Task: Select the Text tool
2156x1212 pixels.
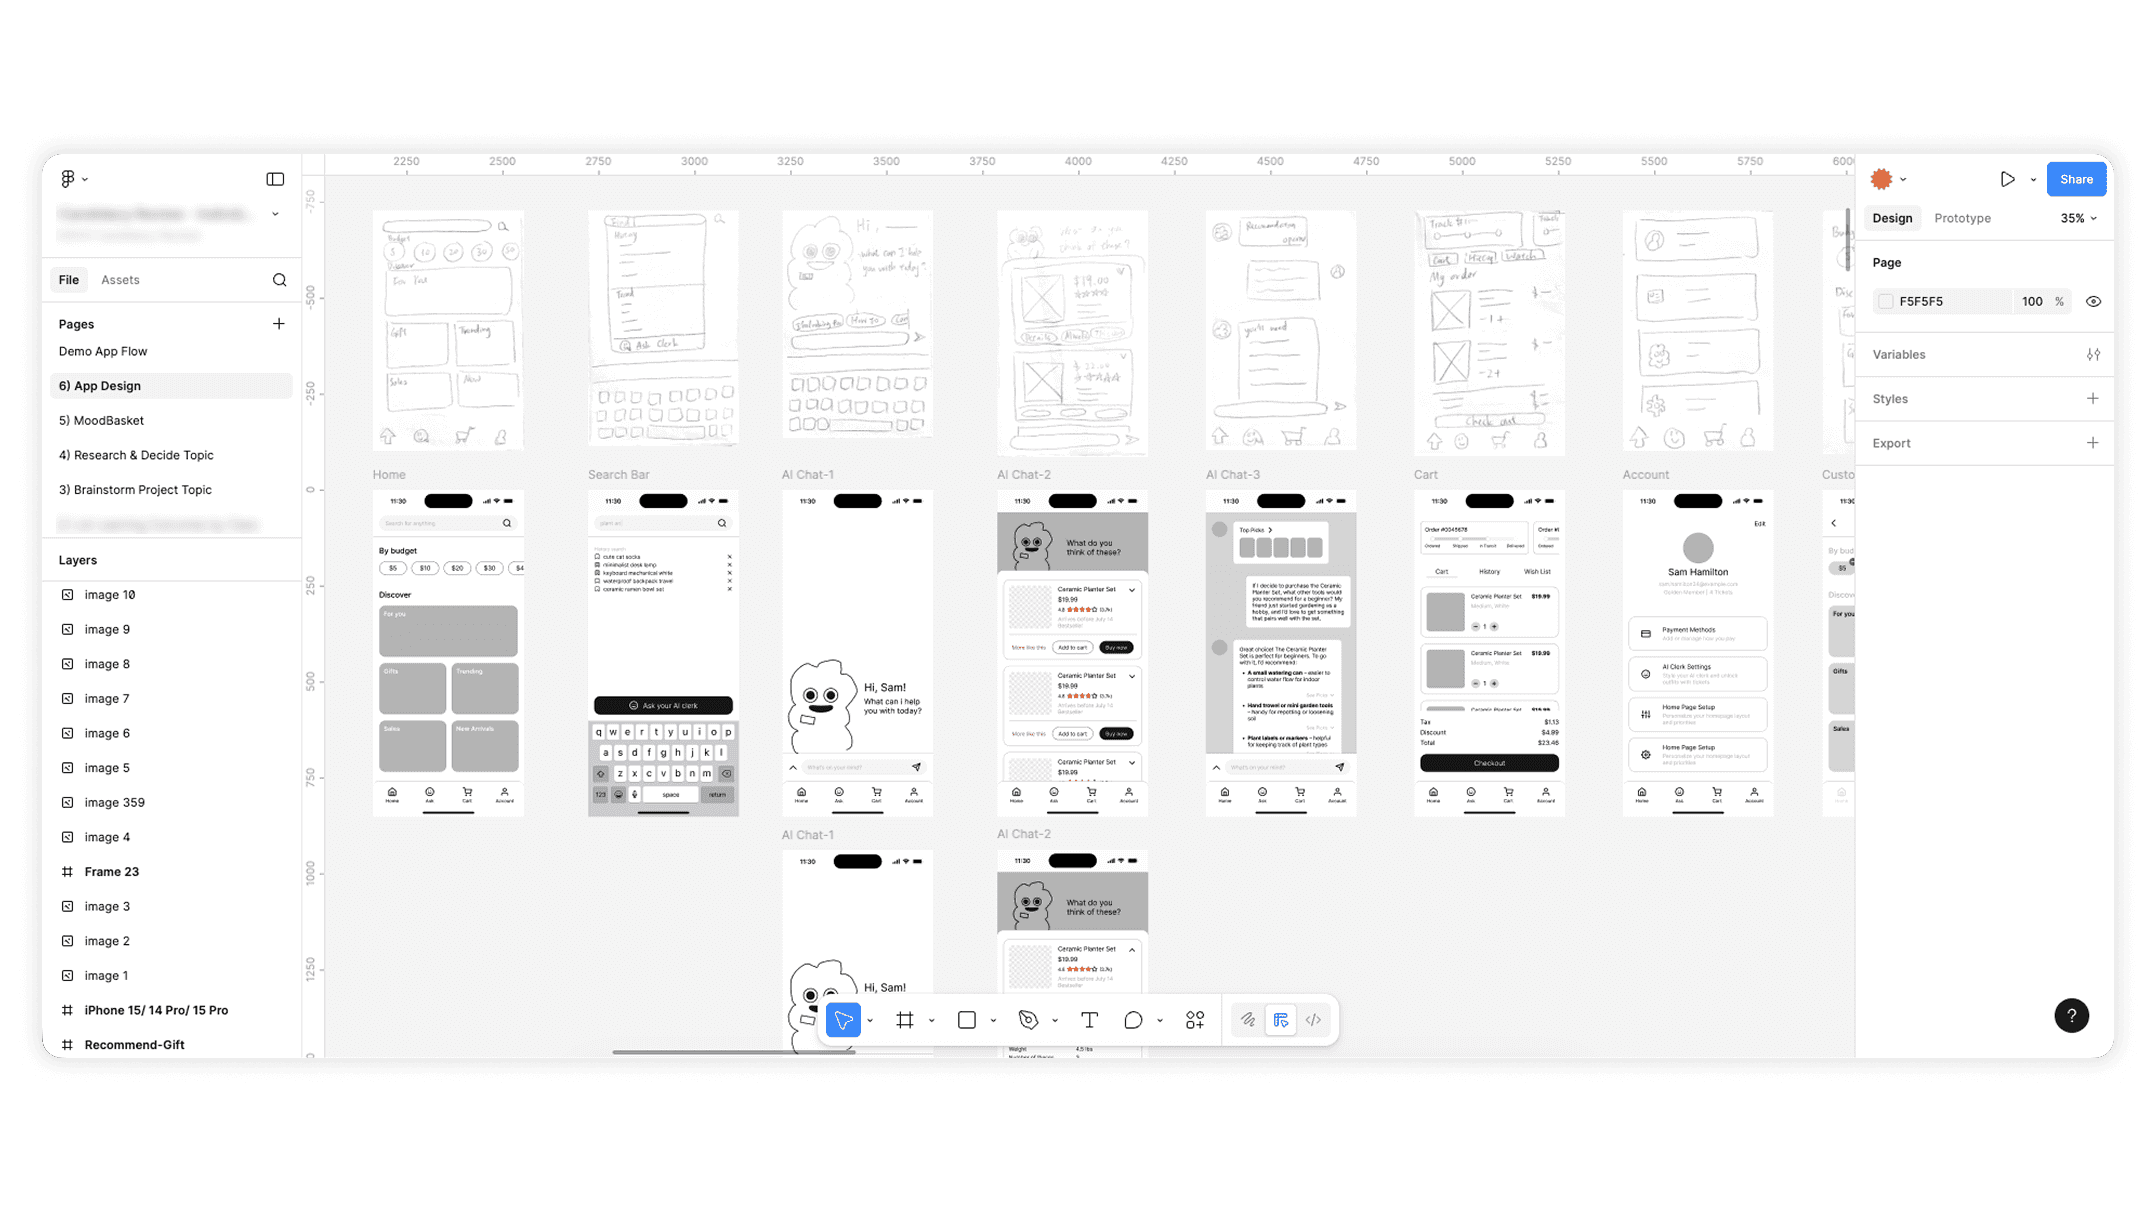Action: [x=1089, y=1020]
